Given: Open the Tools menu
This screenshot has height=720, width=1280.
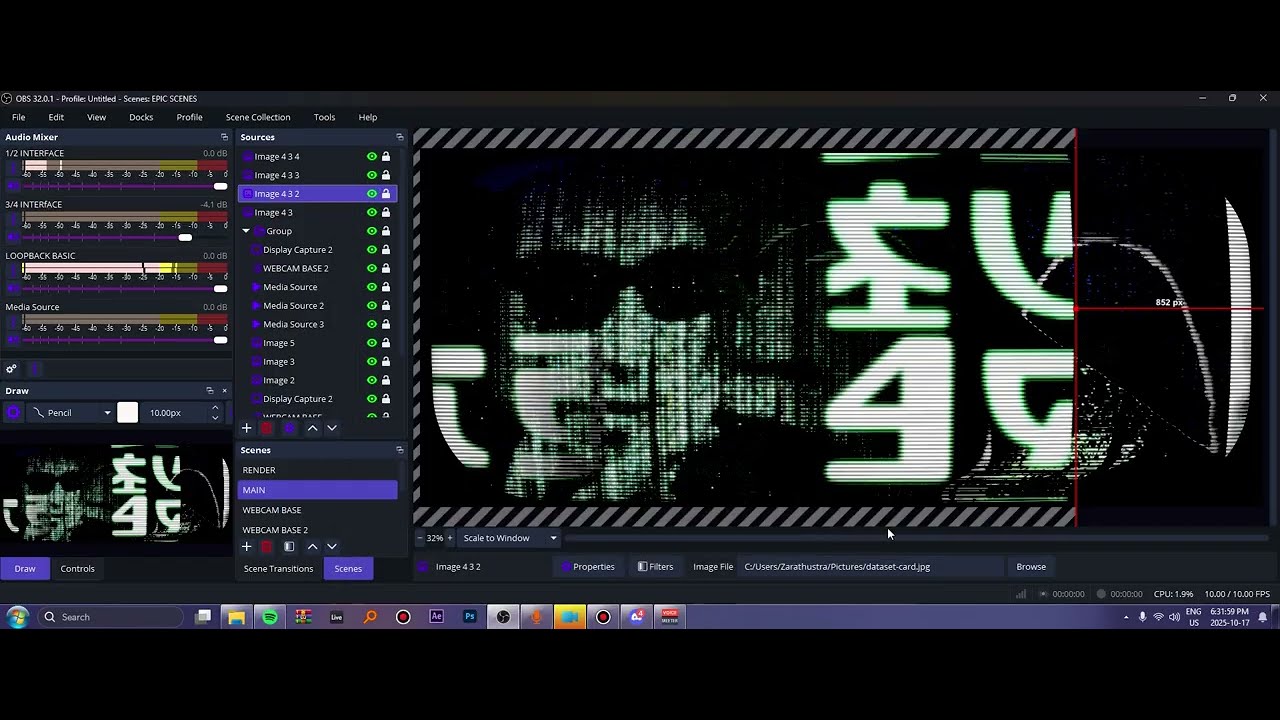Looking at the screenshot, I should 324,117.
